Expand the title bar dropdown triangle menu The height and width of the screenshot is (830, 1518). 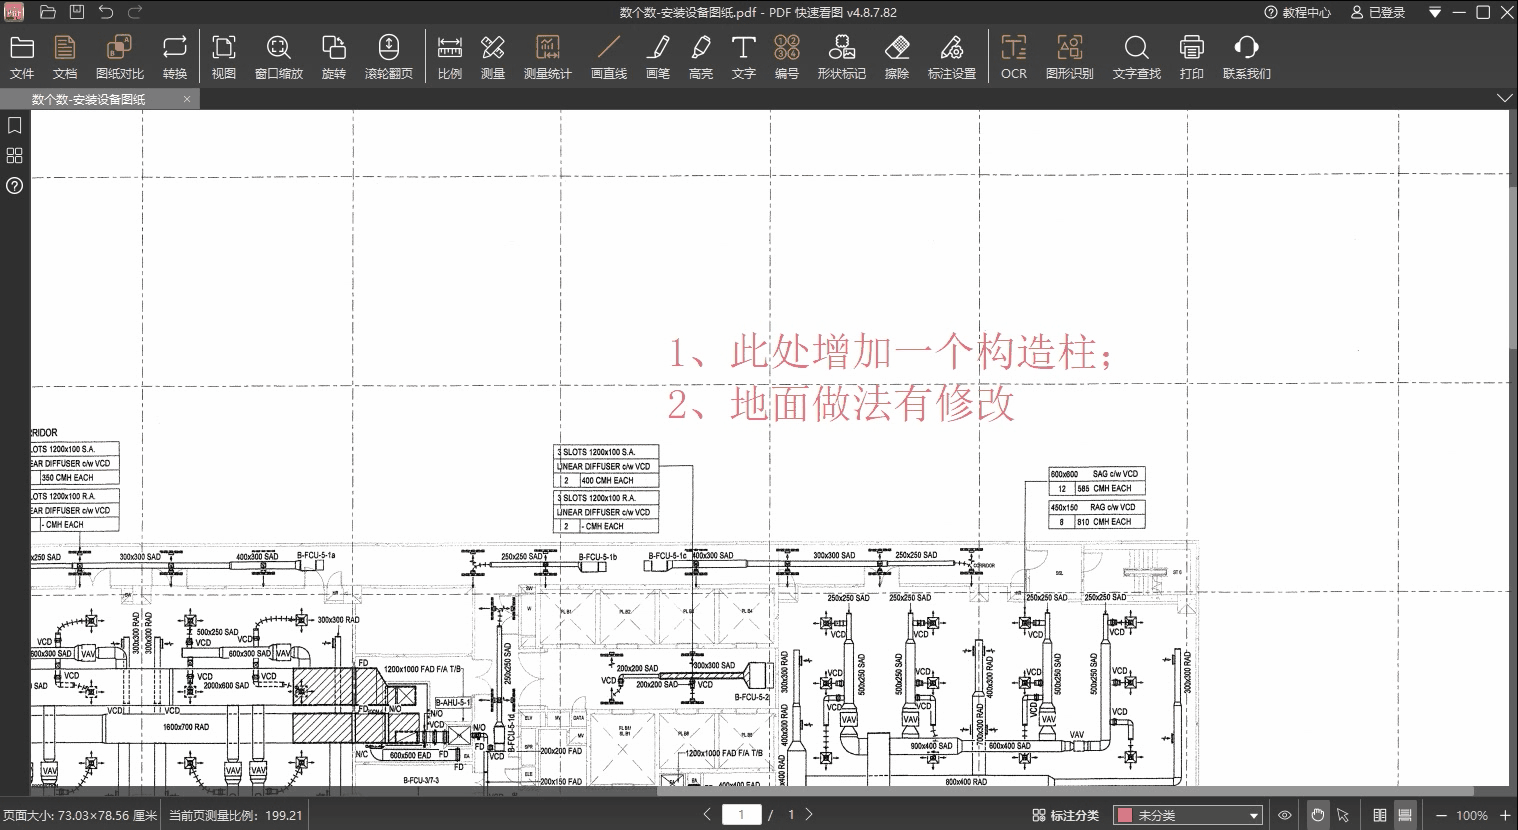coord(1435,12)
